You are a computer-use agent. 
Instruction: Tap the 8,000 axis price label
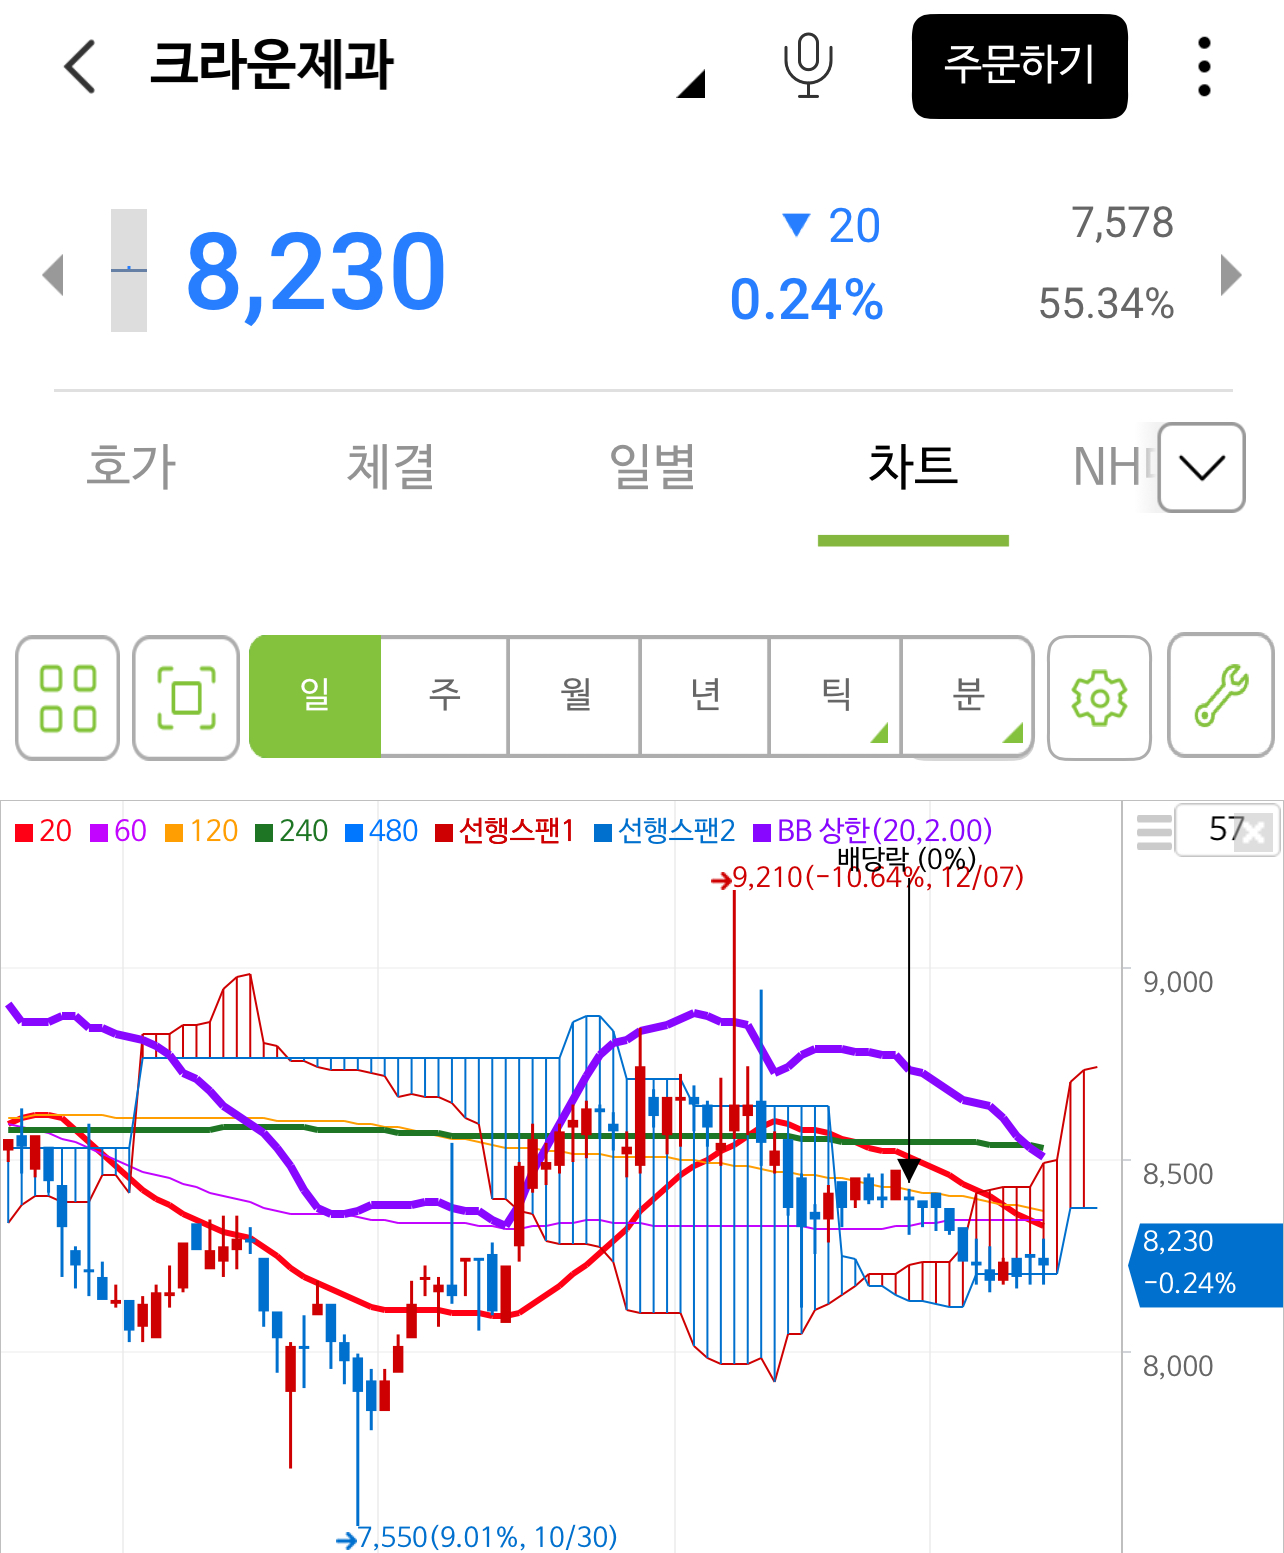coord(1178,1366)
